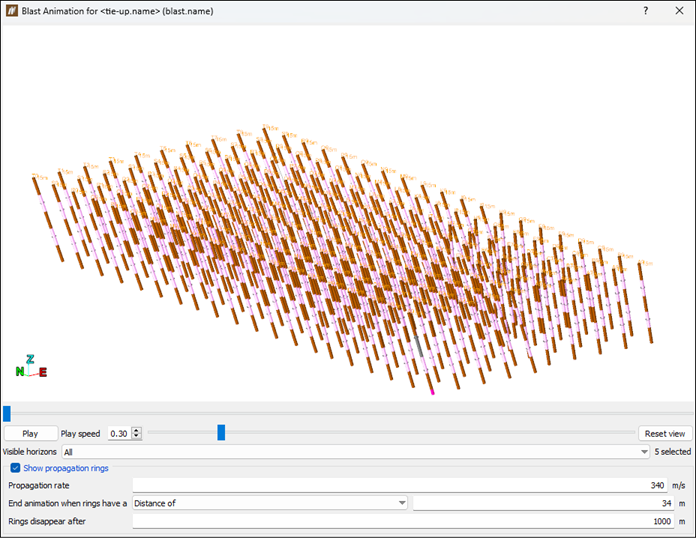Click the N axis indicator label

click(20, 371)
